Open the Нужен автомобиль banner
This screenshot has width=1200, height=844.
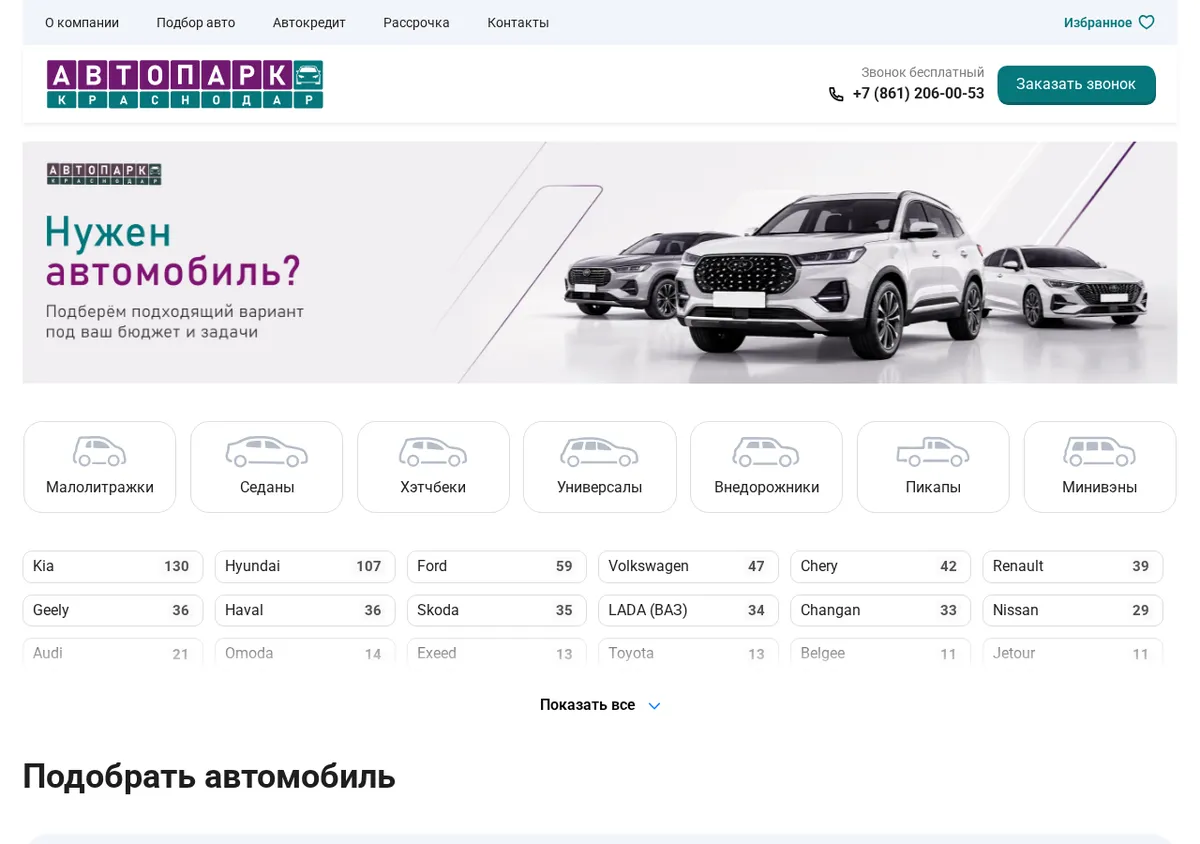tap(600, 262)
